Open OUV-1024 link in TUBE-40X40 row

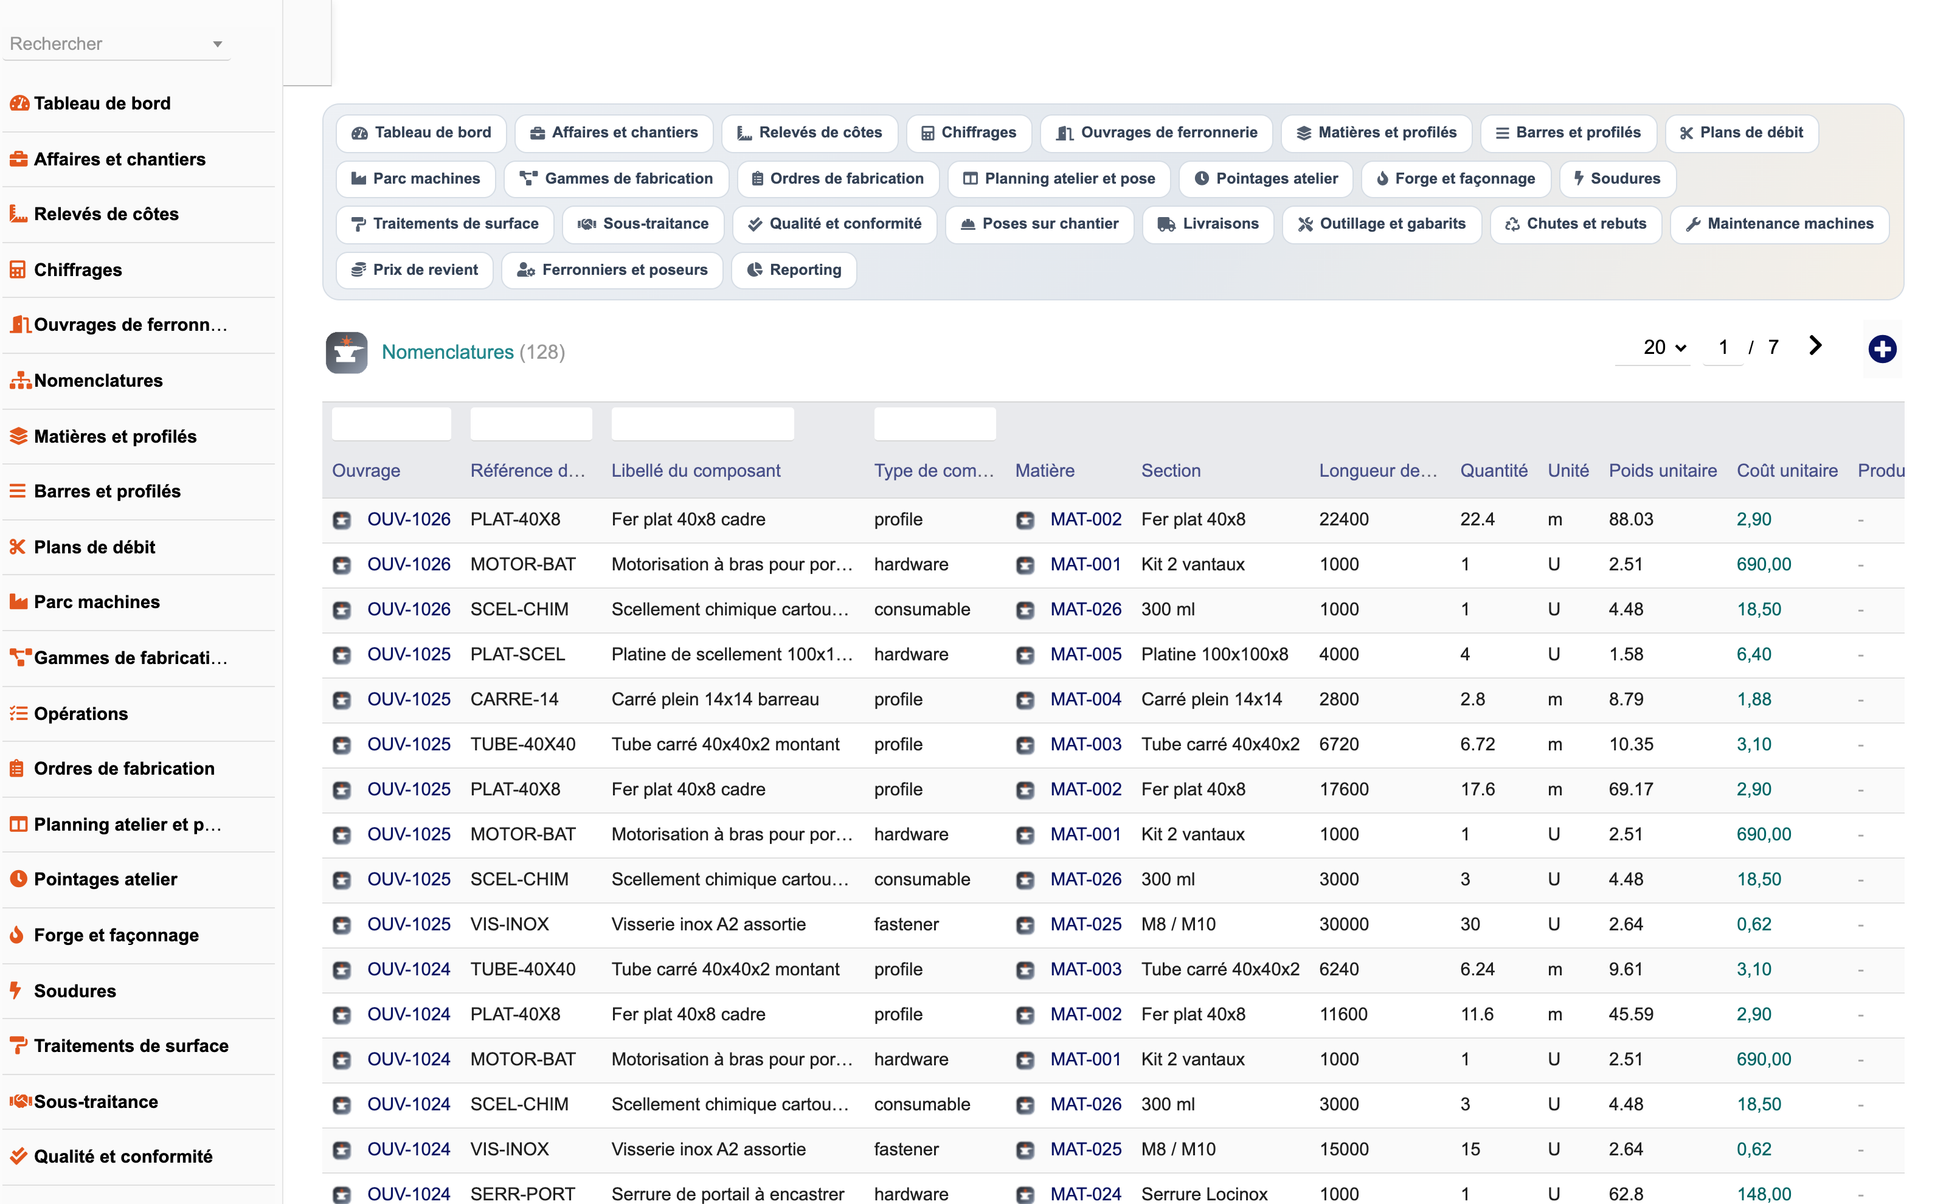409,970
